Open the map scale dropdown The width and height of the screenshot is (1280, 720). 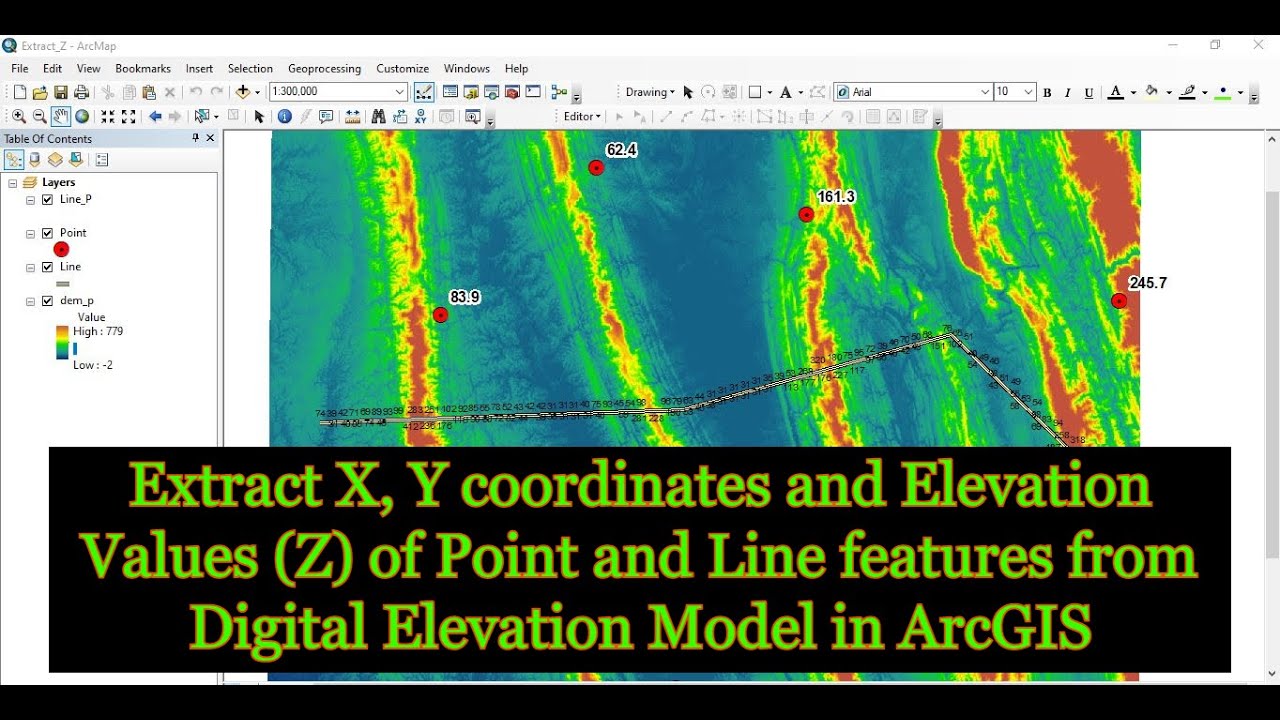click(400, 92)
